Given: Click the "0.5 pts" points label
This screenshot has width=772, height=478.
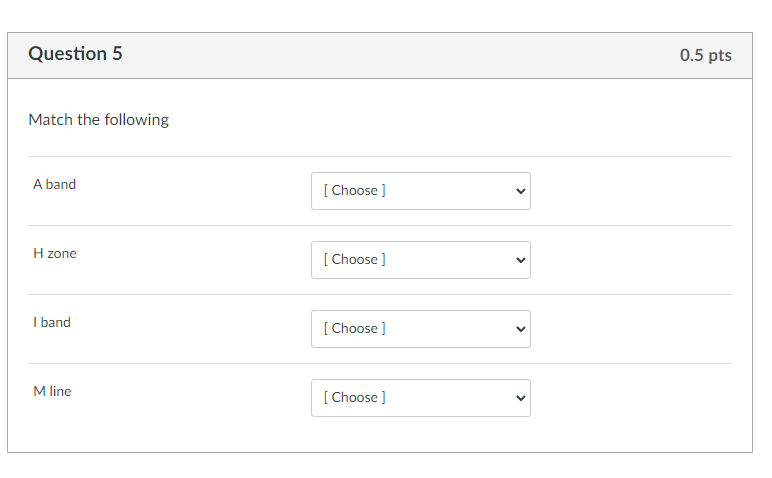Looking at the screenshot, I should click(x=705, y=55).
